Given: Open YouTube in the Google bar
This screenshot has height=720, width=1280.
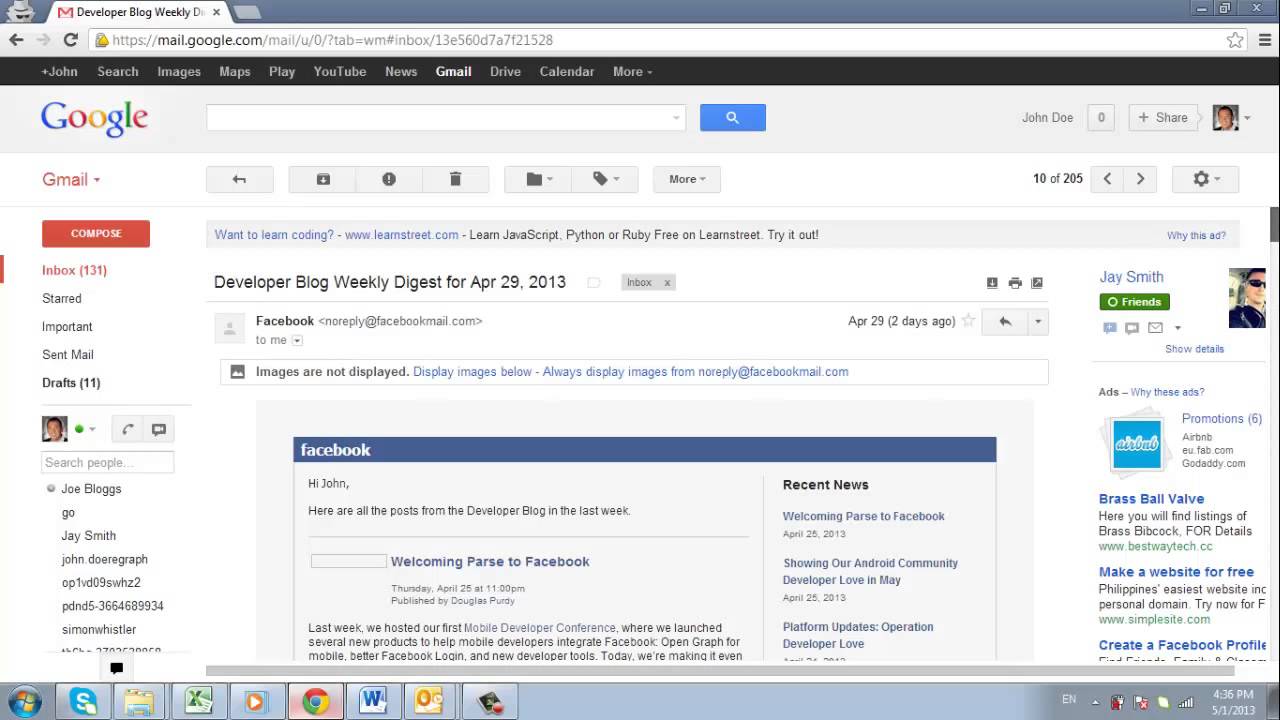Looking at the screenshot, I should (340, 71).
